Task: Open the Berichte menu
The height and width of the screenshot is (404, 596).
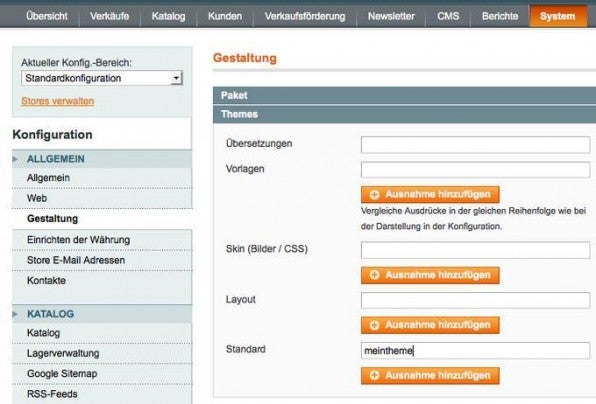Action: pyautogui.click(x=500, y=16)
